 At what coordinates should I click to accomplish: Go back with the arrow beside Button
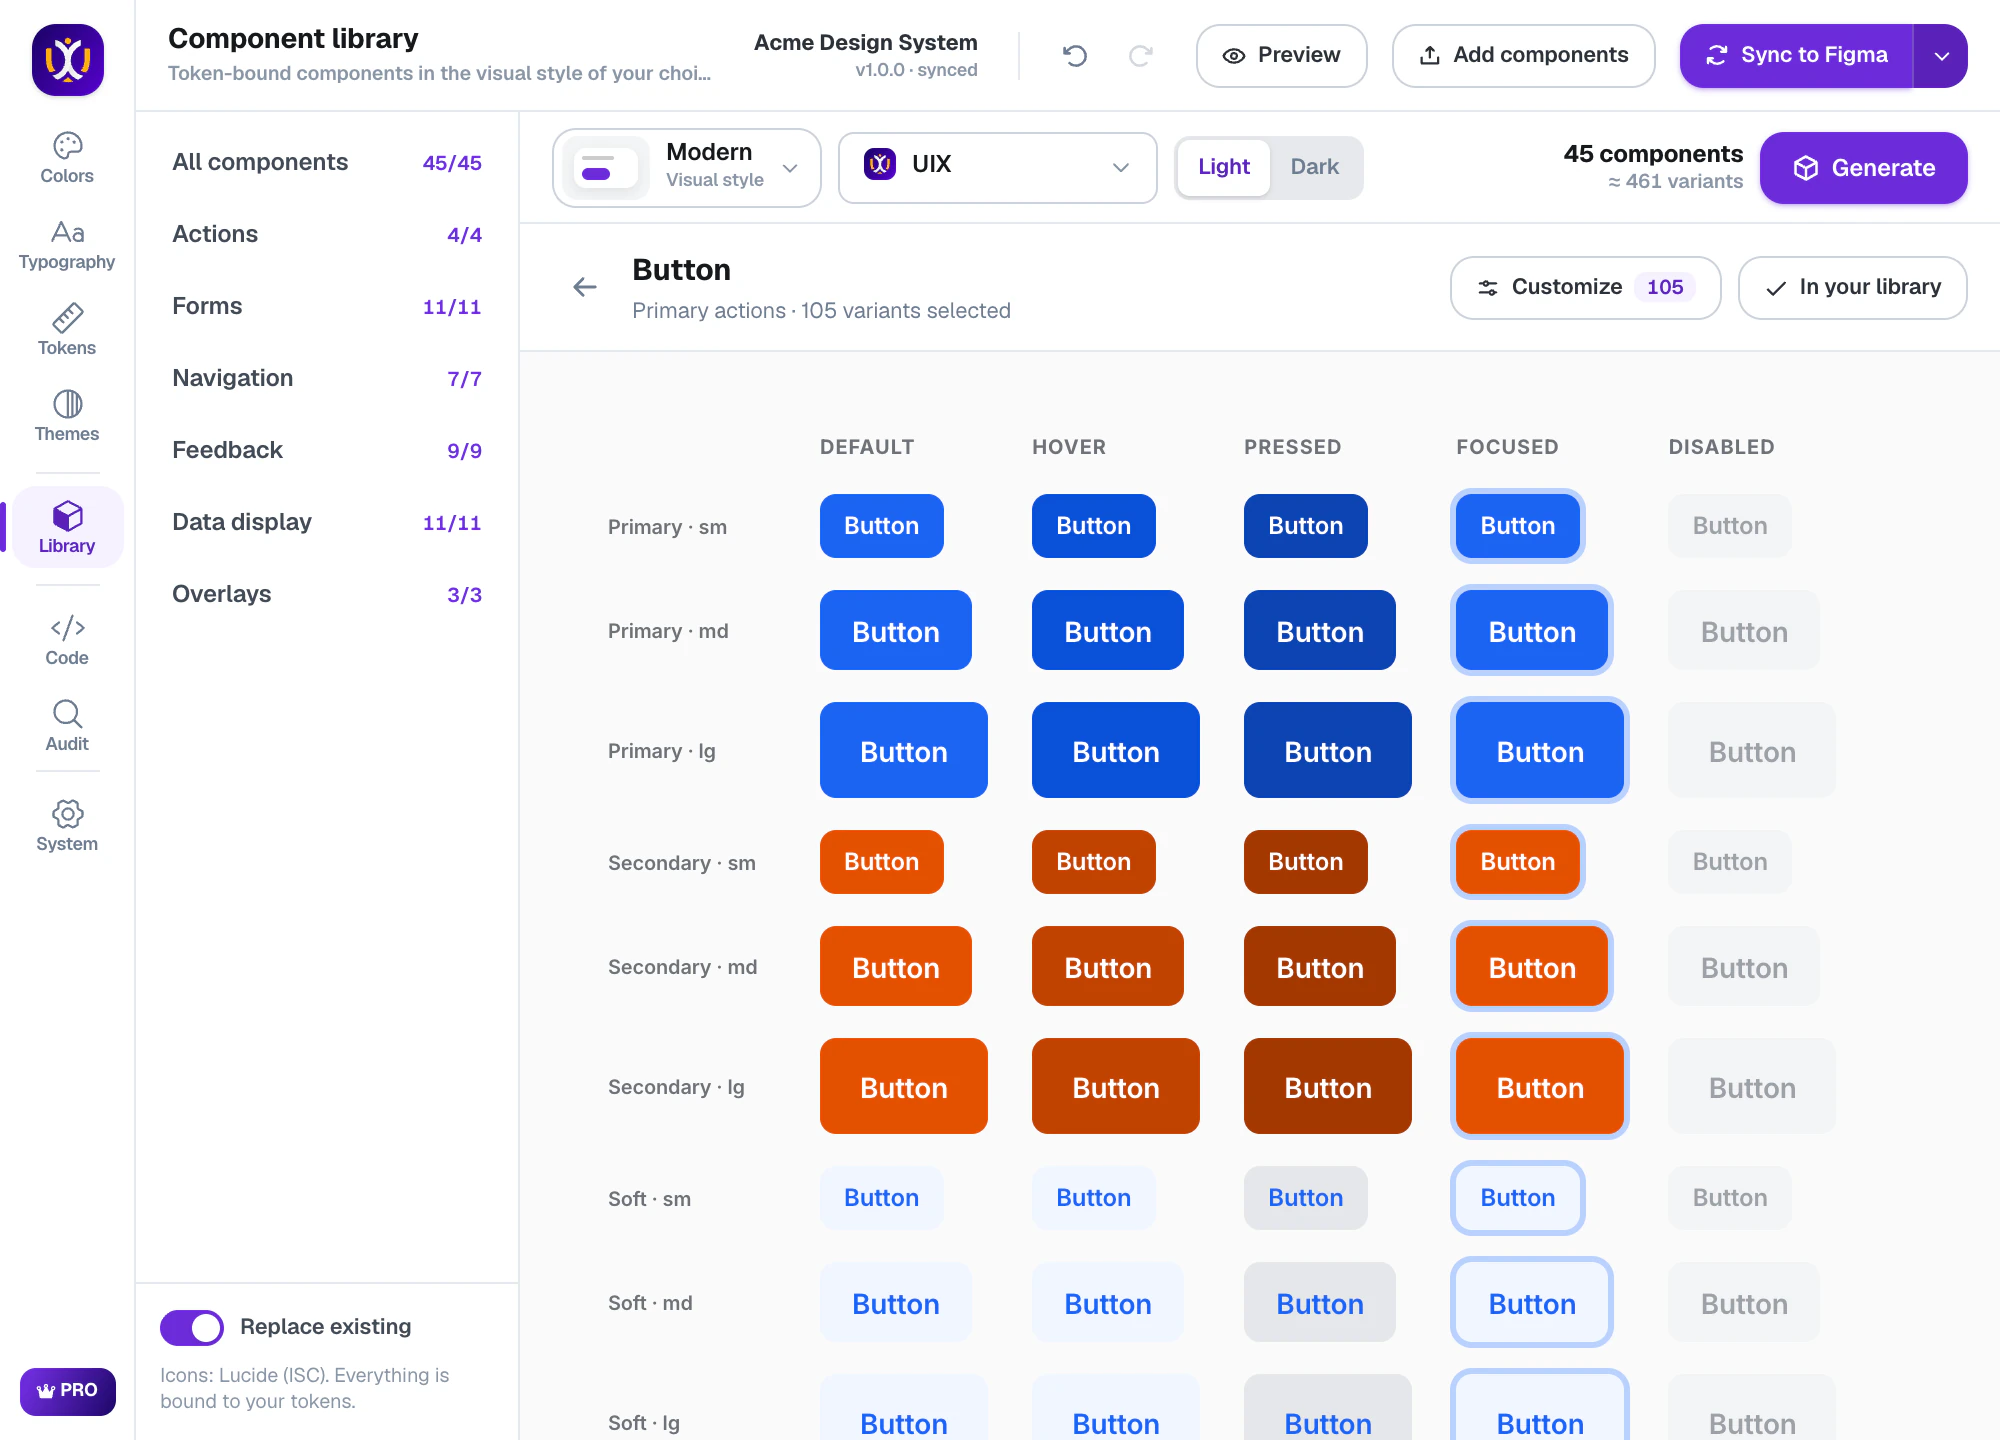(585, 288)
